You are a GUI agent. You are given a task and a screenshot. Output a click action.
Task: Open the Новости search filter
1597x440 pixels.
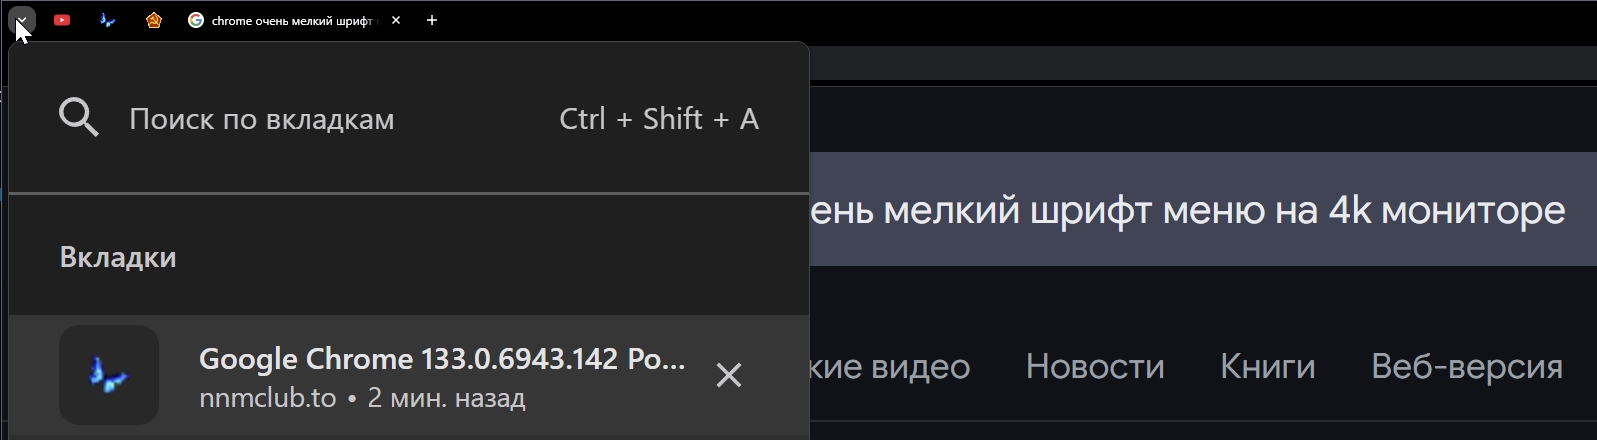tap(1095, 367)
